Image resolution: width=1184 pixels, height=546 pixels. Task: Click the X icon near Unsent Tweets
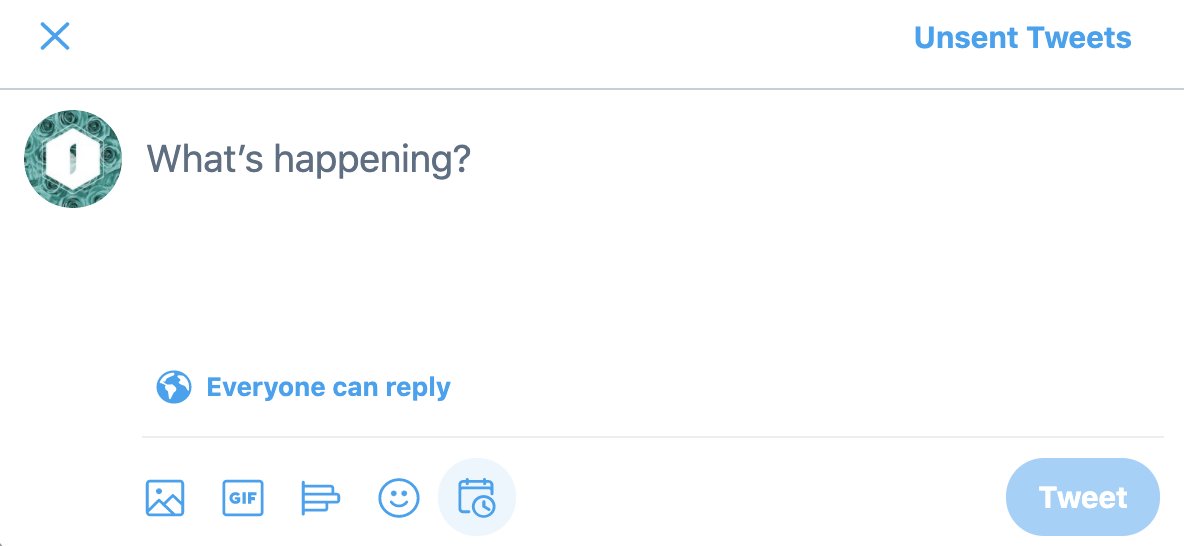54,37
